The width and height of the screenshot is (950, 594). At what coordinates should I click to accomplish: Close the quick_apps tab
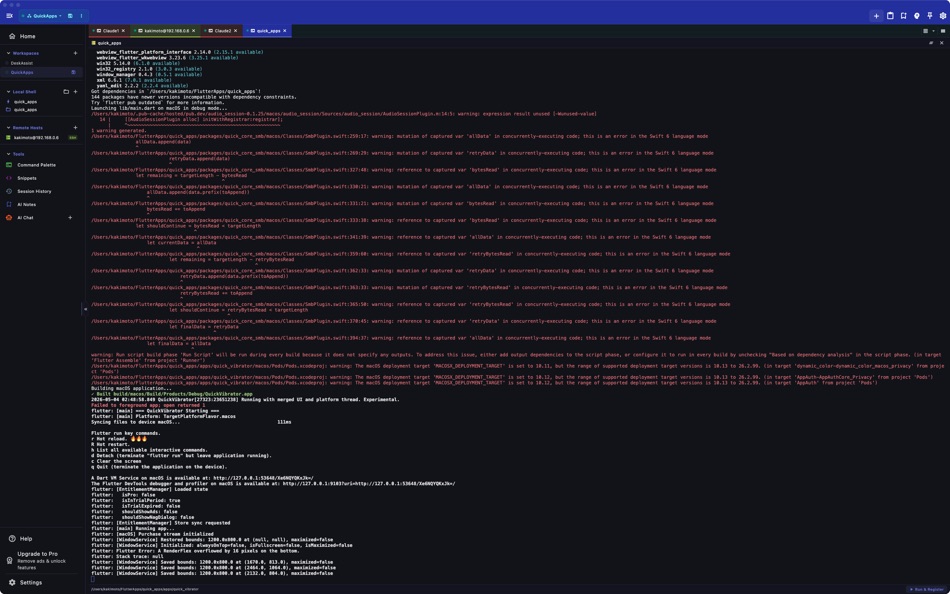(x=285, y=30)
